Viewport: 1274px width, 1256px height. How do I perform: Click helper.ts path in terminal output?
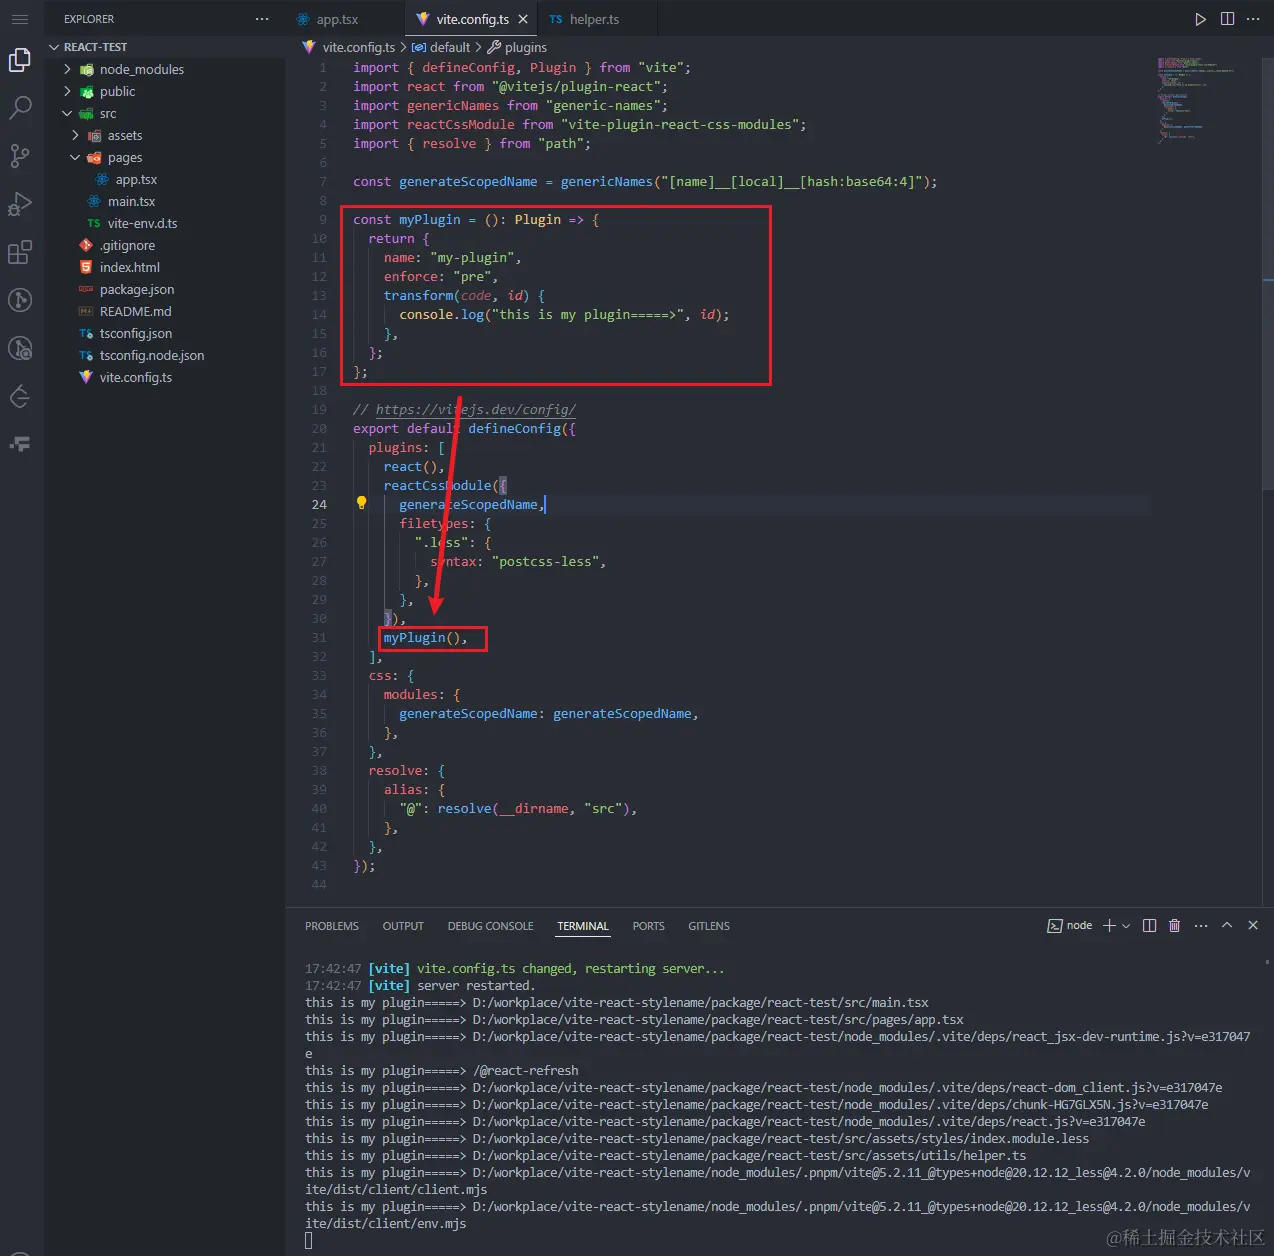pos(749,1155)
